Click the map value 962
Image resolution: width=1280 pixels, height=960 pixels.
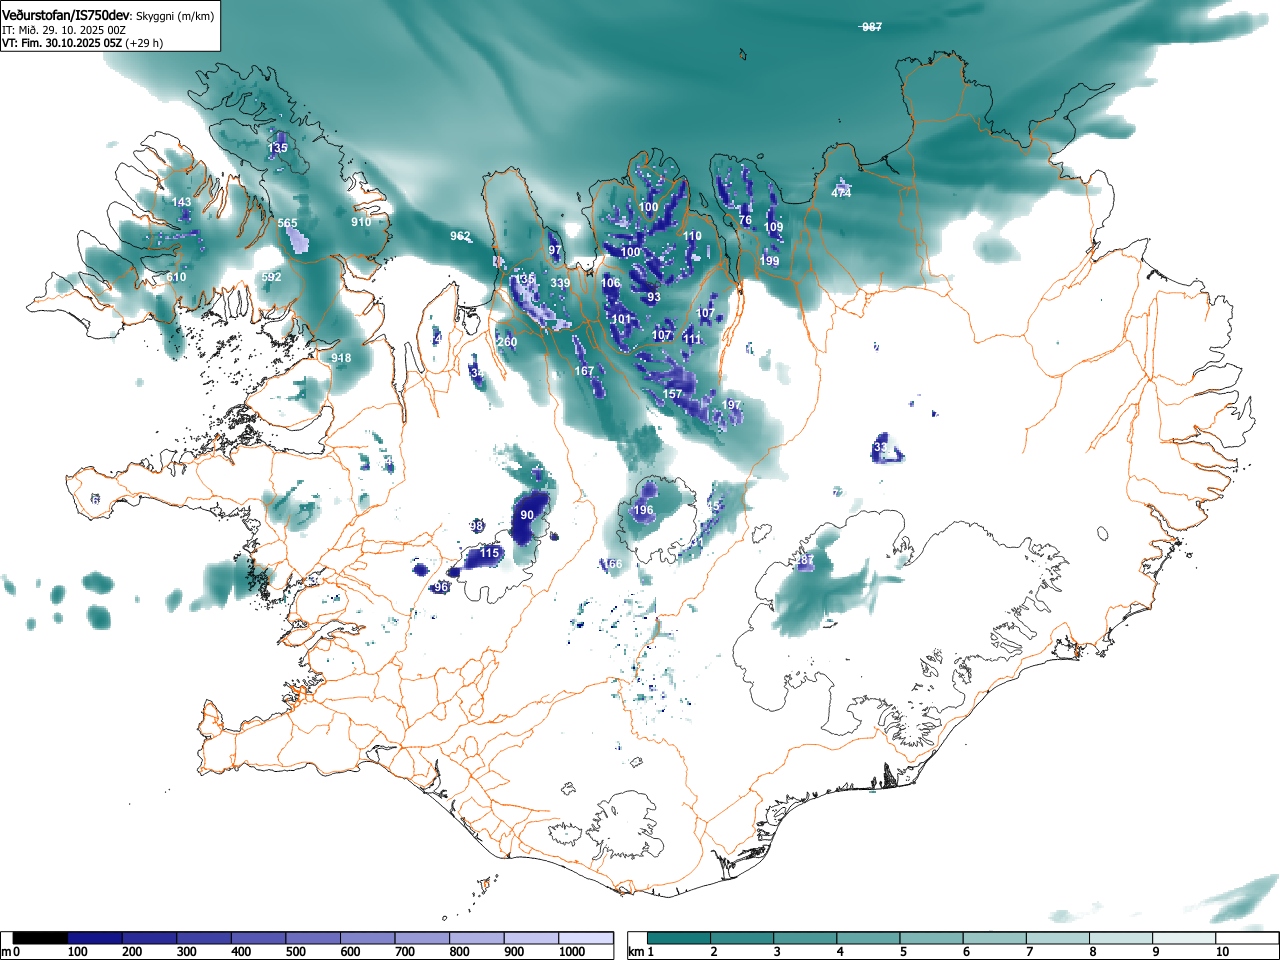coord(460,237)
